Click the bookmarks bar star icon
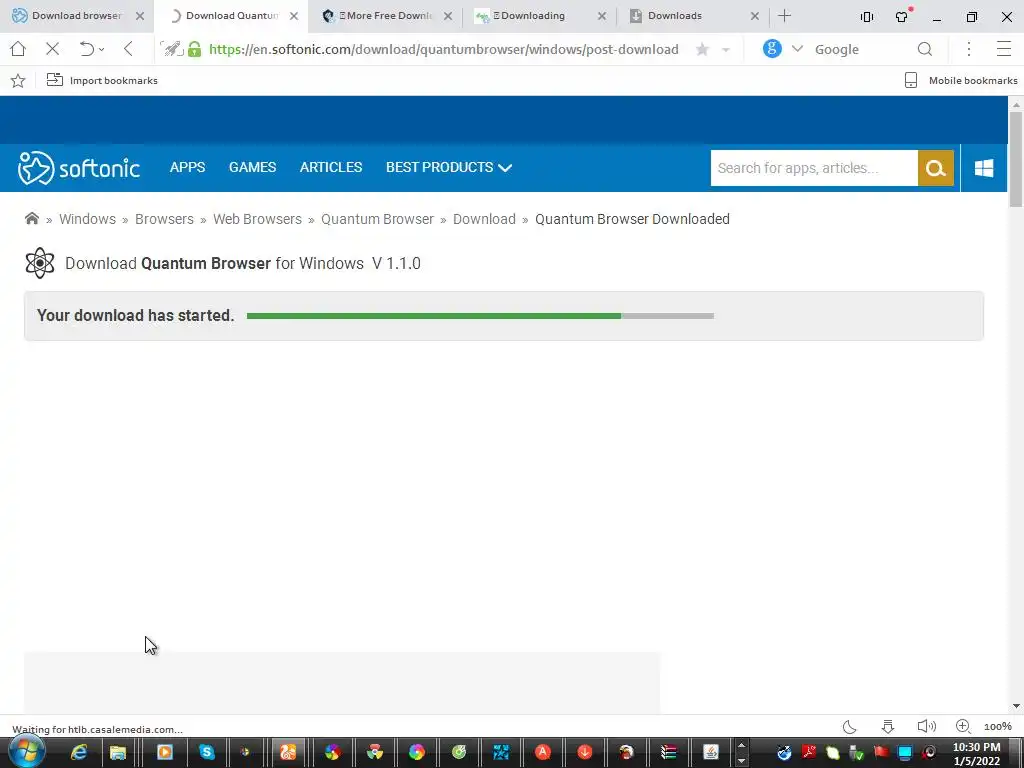This screenshot has height=768, width=1024. (18, 80)
